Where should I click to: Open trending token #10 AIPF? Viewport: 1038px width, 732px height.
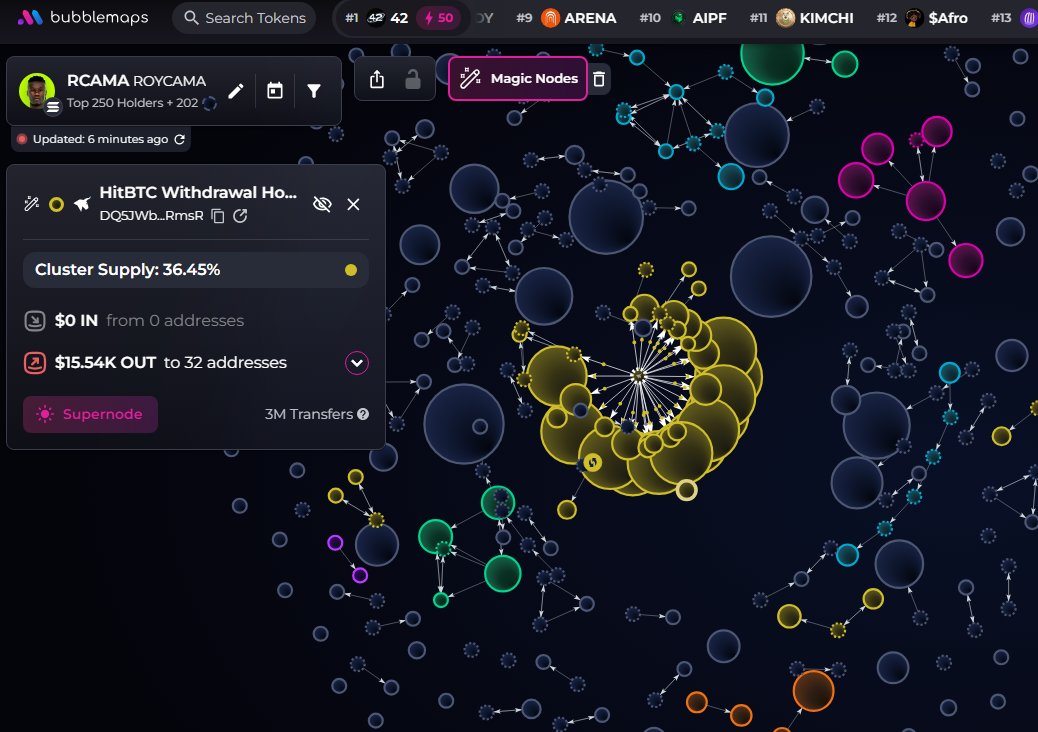coord(684,18)
